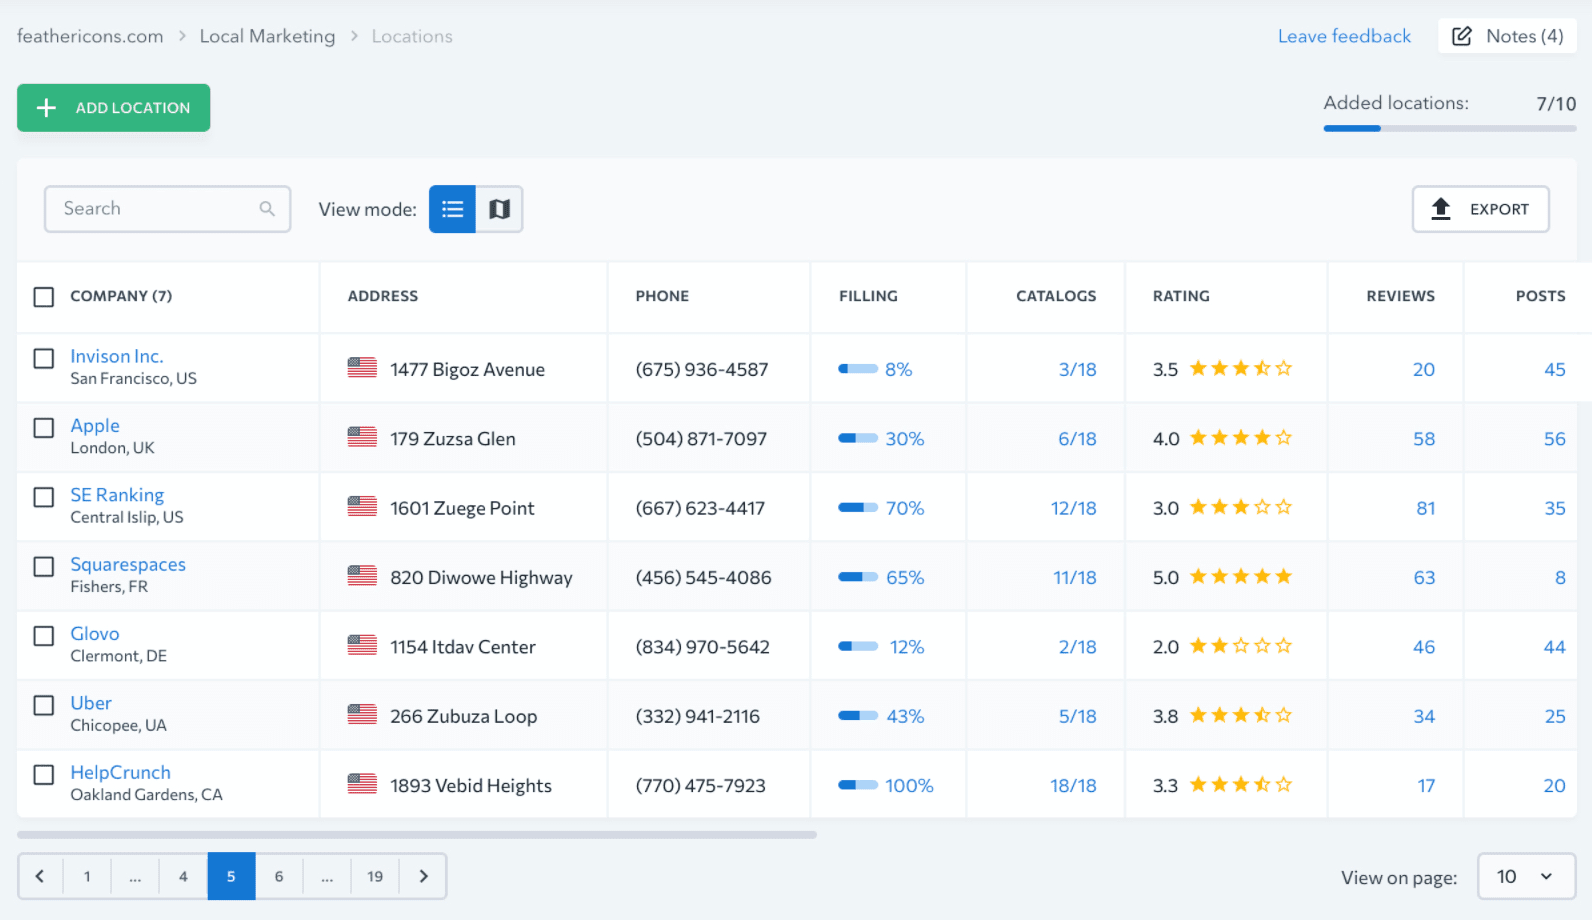Click Leave feedback link
Screen dimensions: 1592x920
pos(1344,36)
